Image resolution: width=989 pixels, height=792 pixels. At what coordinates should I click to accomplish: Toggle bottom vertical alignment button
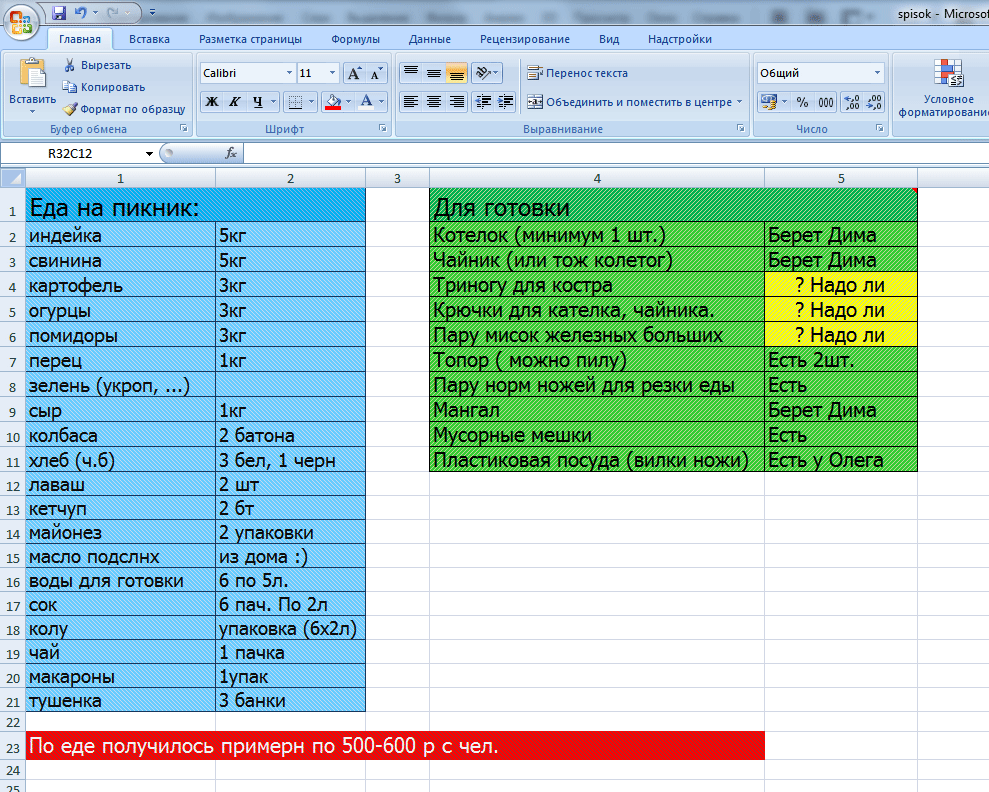coord(456,73)
